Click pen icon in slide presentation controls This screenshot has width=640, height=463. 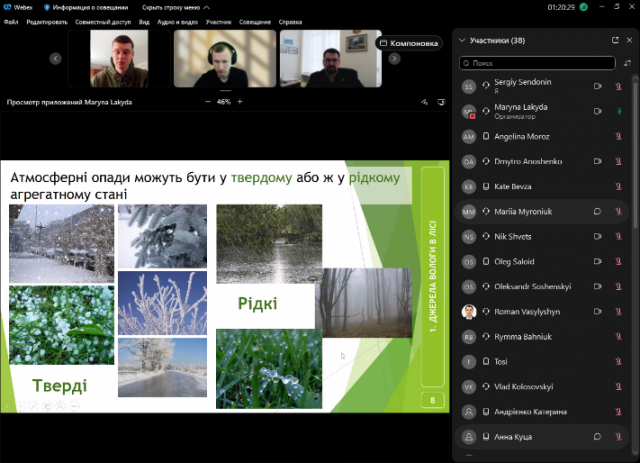pyautogui.click(x=34, y=406)
